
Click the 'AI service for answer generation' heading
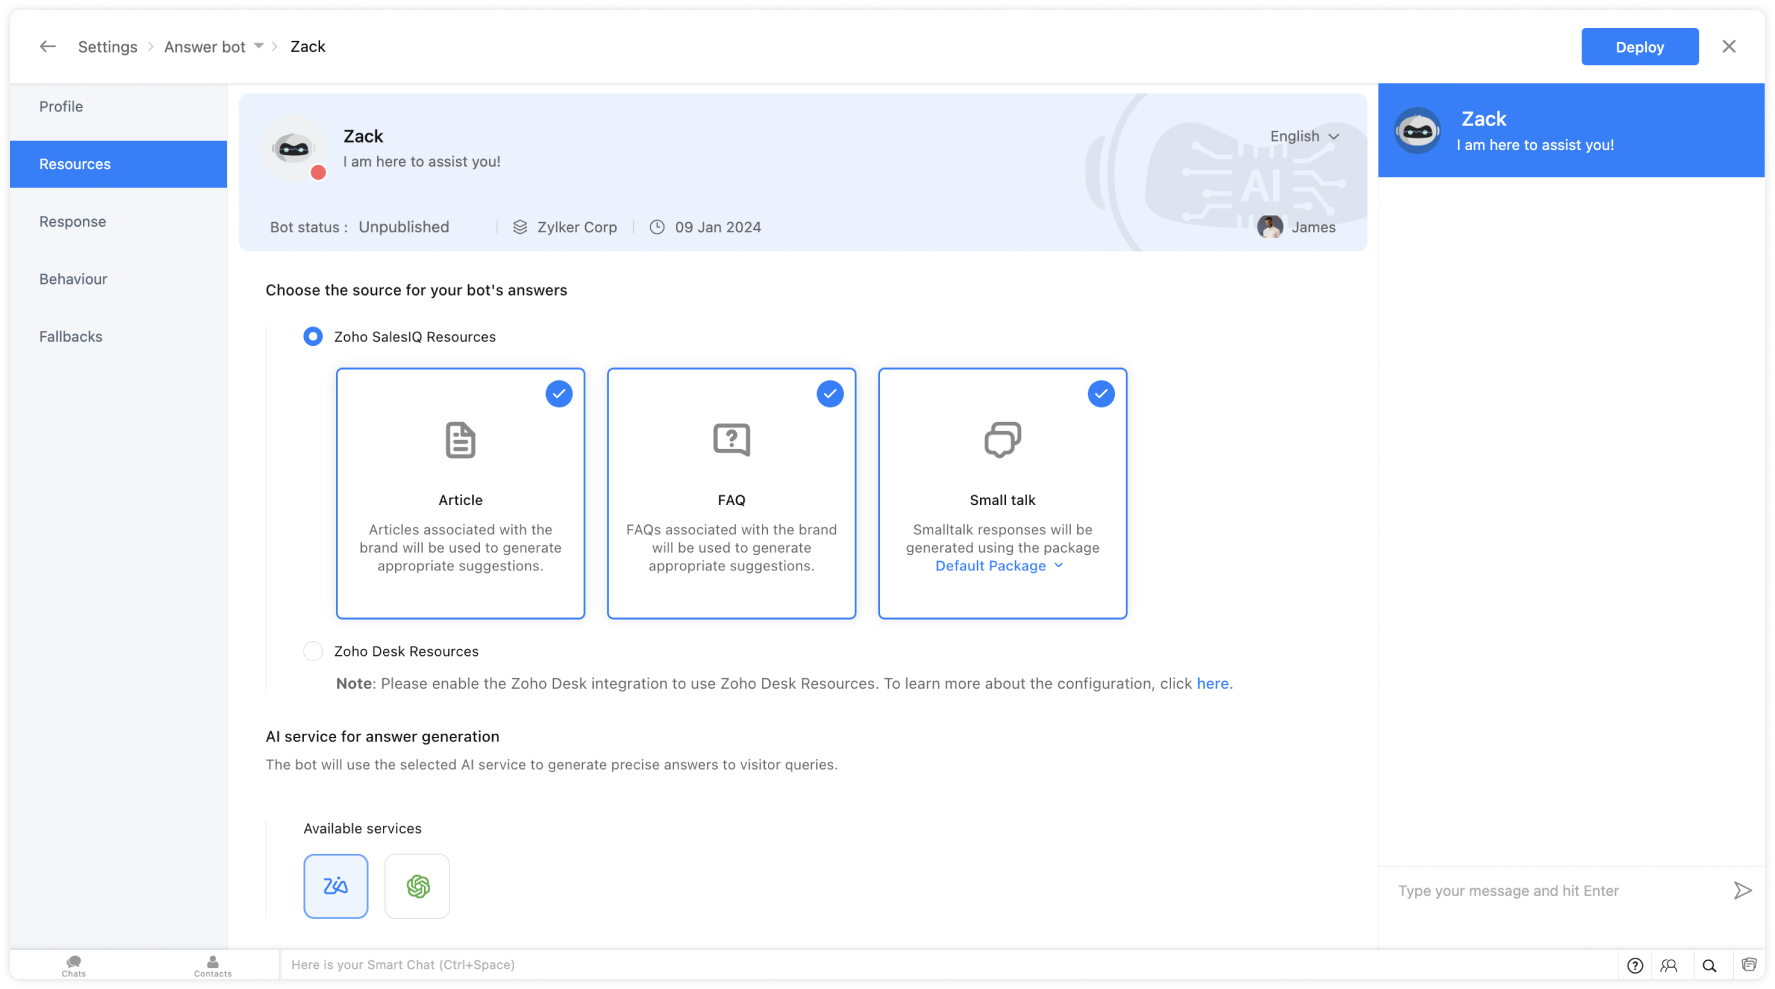[383, 737]
